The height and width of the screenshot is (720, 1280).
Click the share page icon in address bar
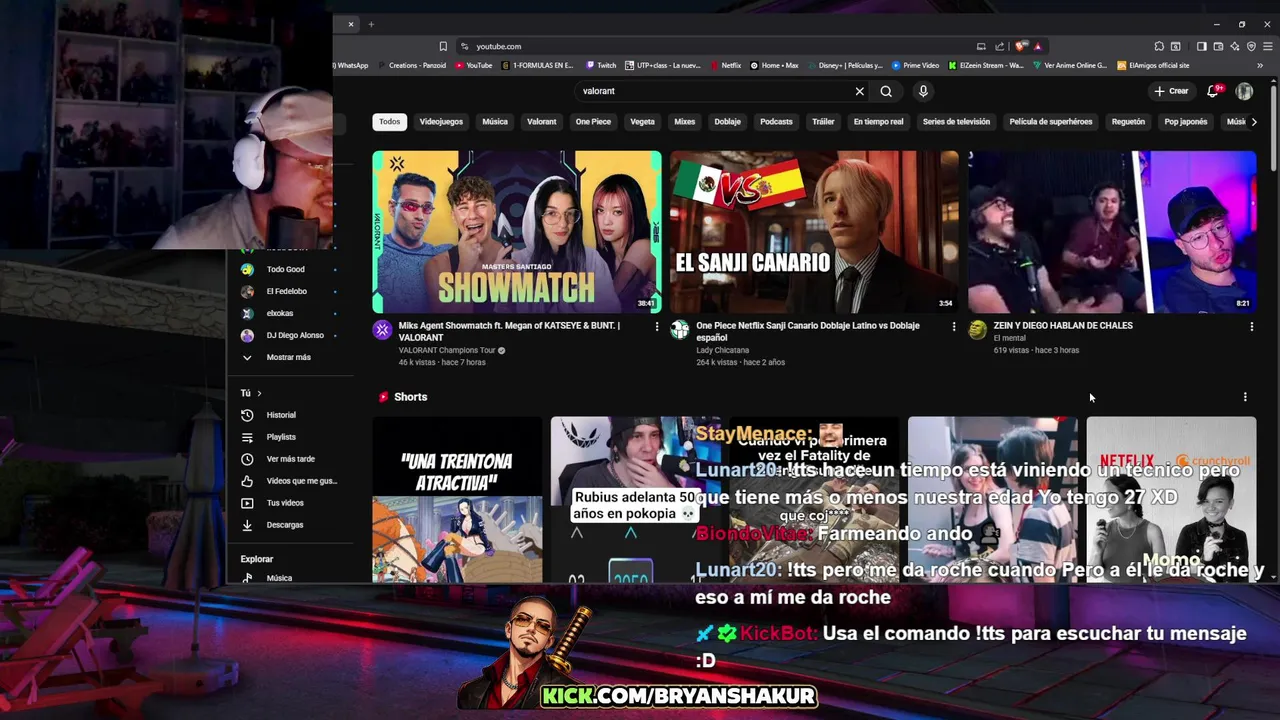[999, 46]
